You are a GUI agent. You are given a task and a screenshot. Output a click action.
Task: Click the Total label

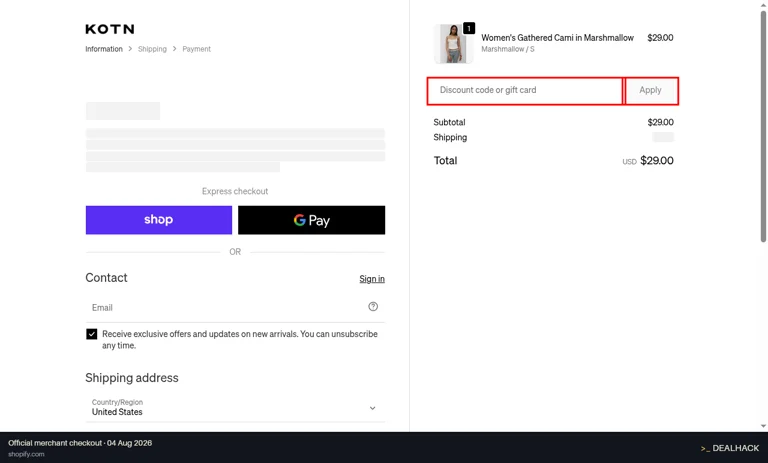[445, 161]
